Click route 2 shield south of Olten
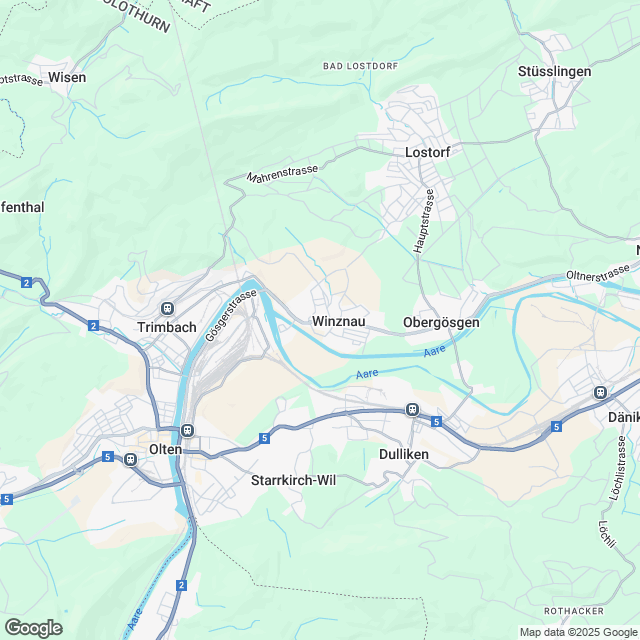The image size is (640, 640). click(182, 585)
